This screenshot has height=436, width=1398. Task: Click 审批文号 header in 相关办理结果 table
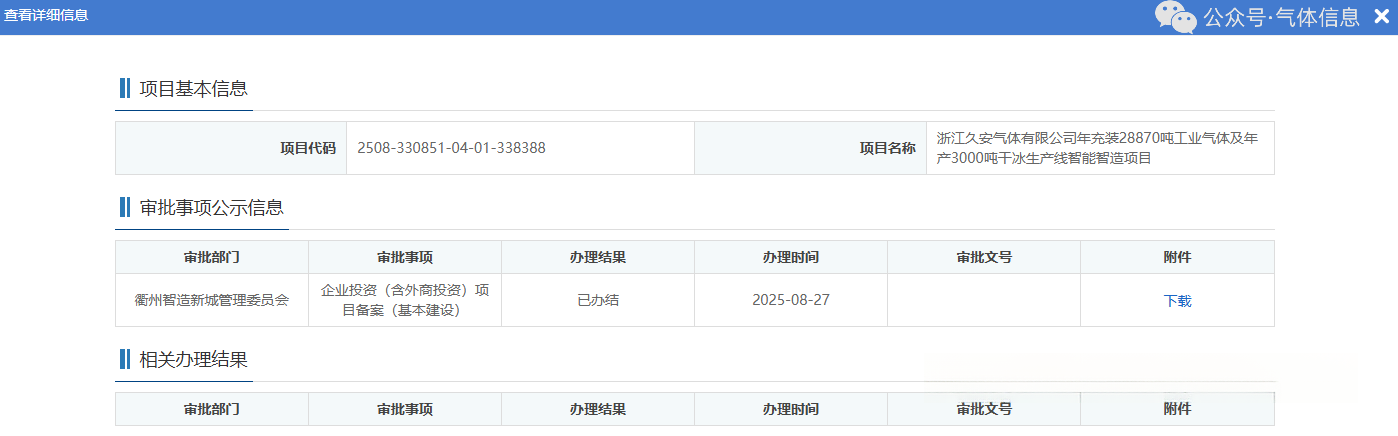tap(984, 409)
